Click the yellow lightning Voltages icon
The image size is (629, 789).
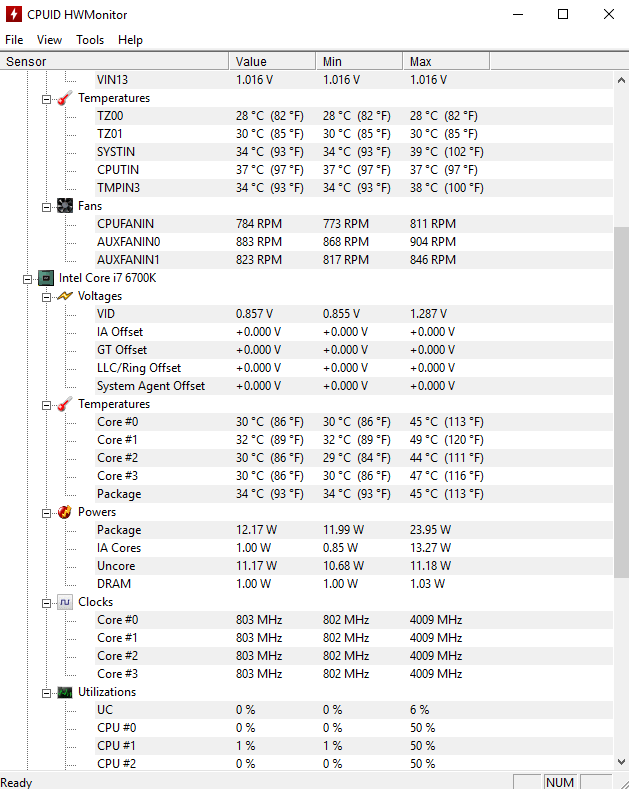(64, 296)
